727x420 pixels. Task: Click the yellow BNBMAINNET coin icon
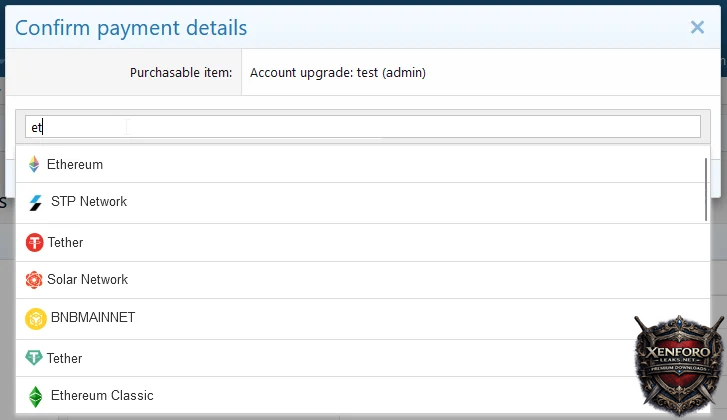[x=36, y=318]
